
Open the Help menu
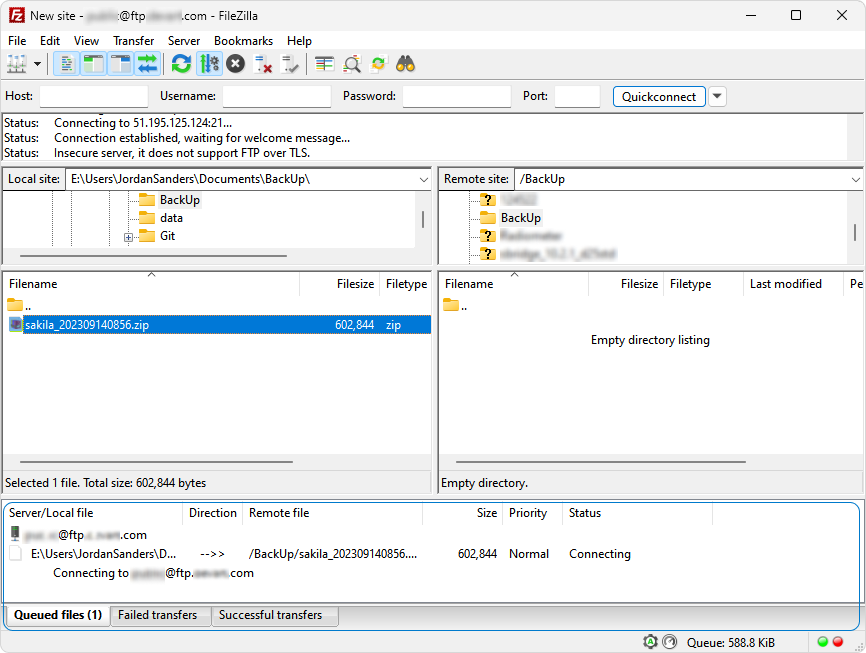(299, 41)
